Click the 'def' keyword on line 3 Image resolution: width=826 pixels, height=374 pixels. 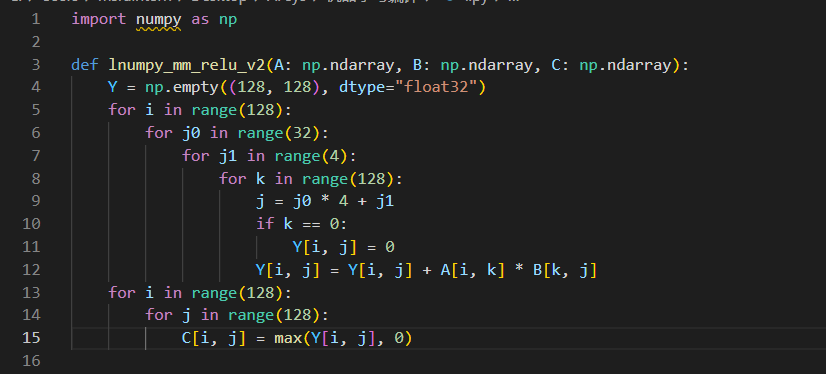point(85,65)
